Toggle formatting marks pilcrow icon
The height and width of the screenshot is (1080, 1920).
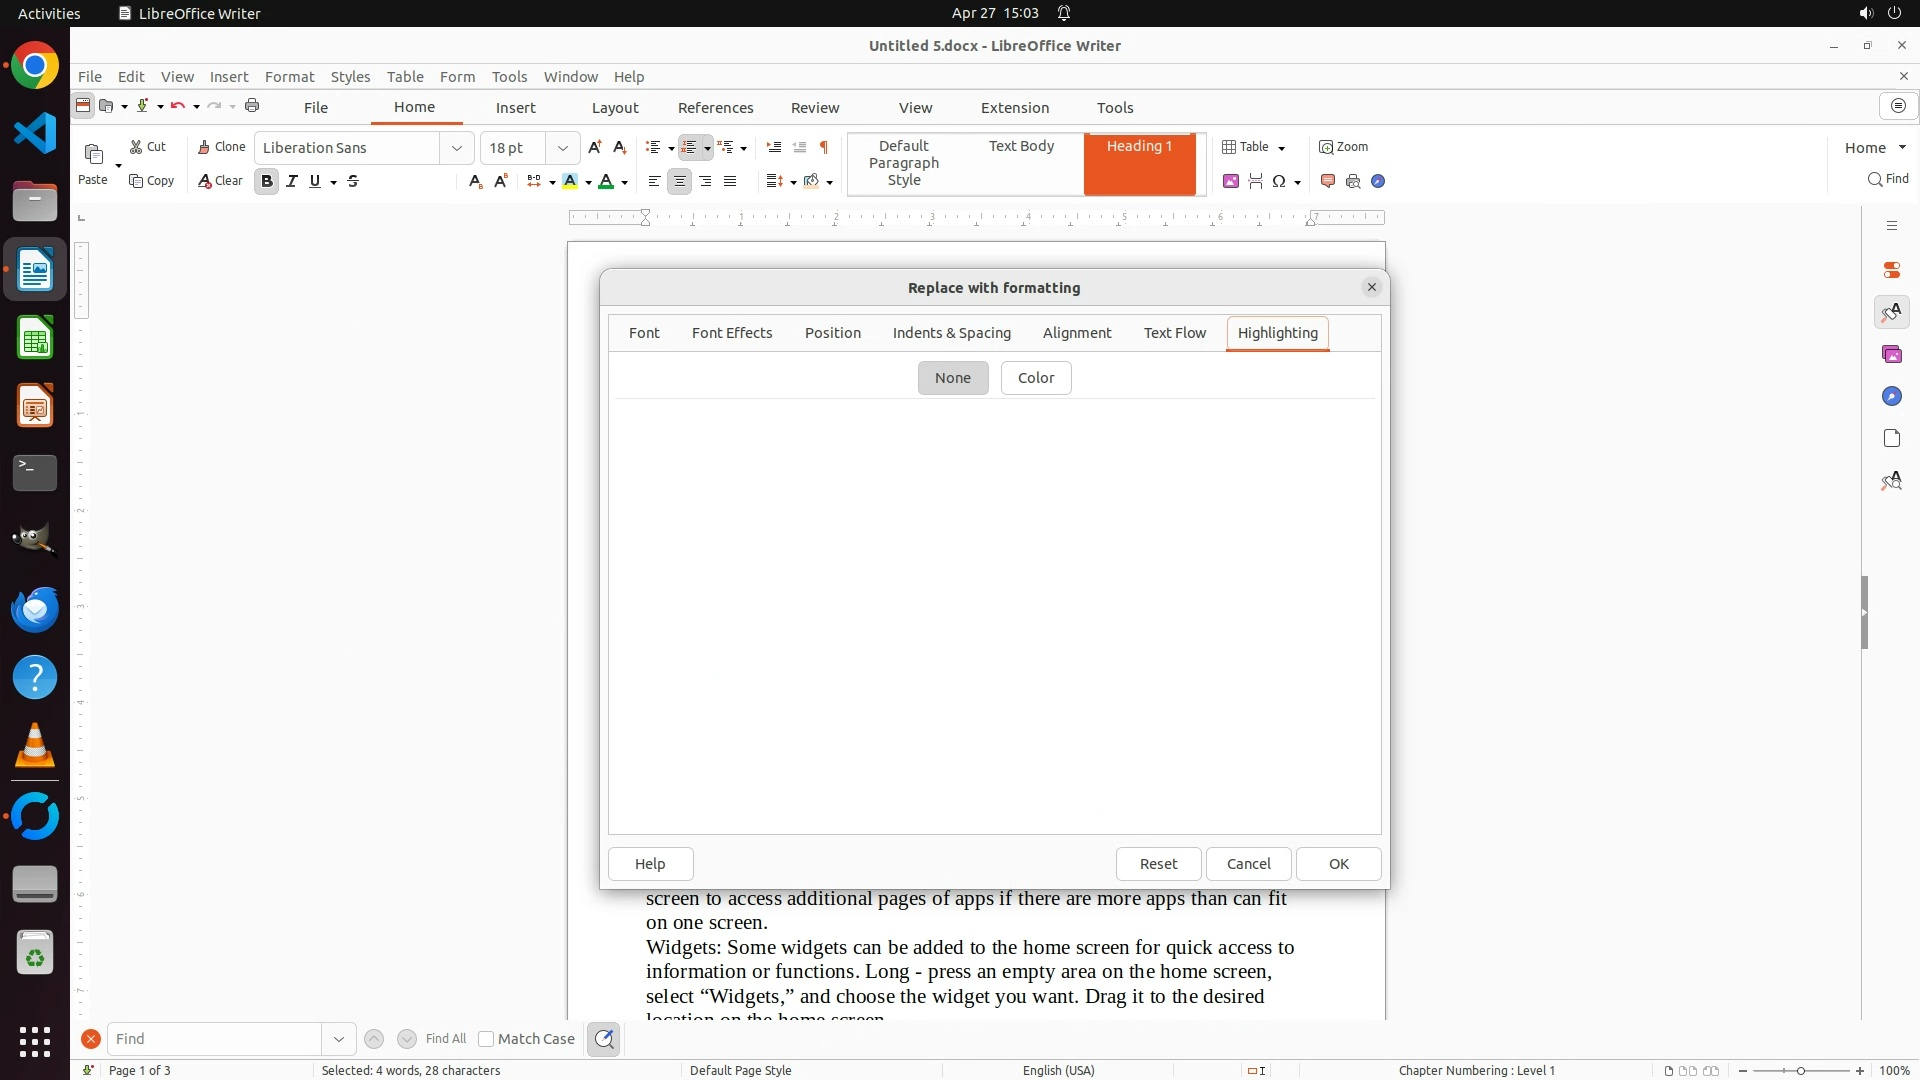click(x=824, y=147)
